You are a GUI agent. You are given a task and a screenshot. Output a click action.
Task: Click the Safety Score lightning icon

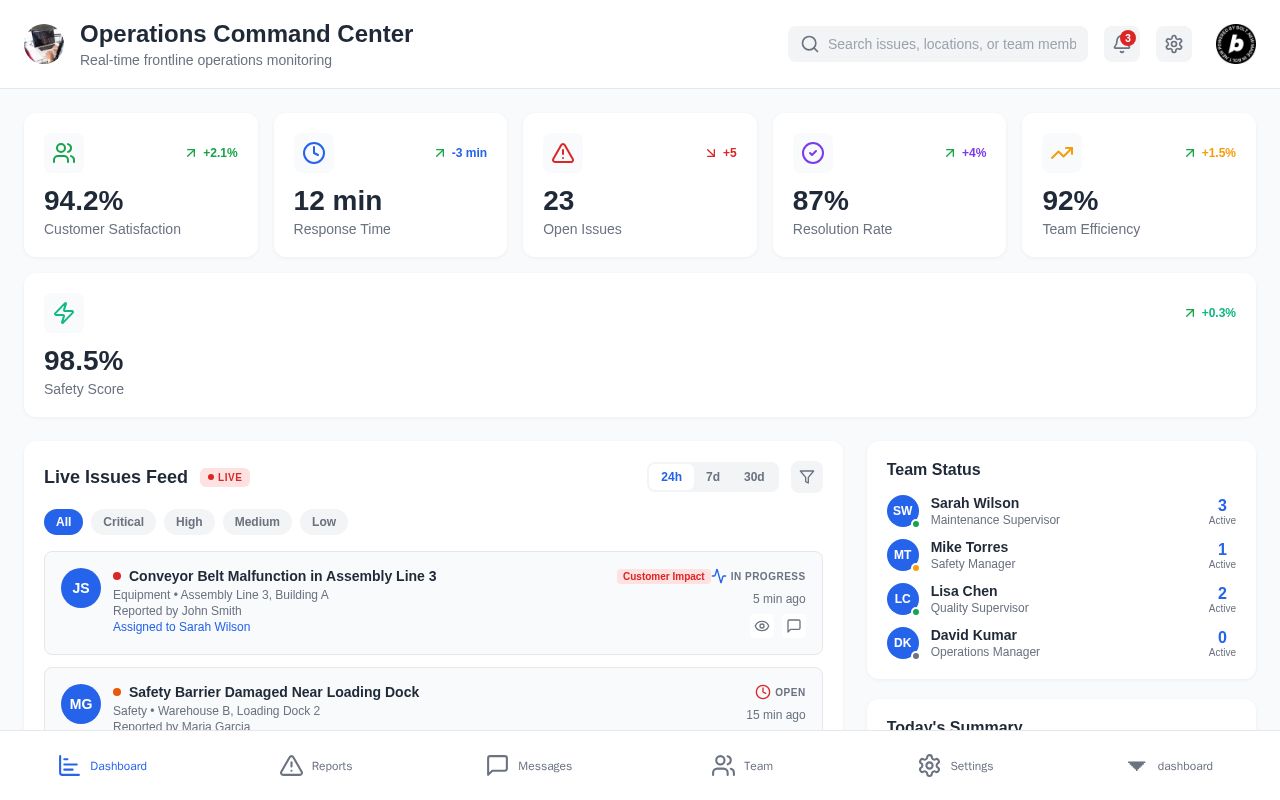64,313
